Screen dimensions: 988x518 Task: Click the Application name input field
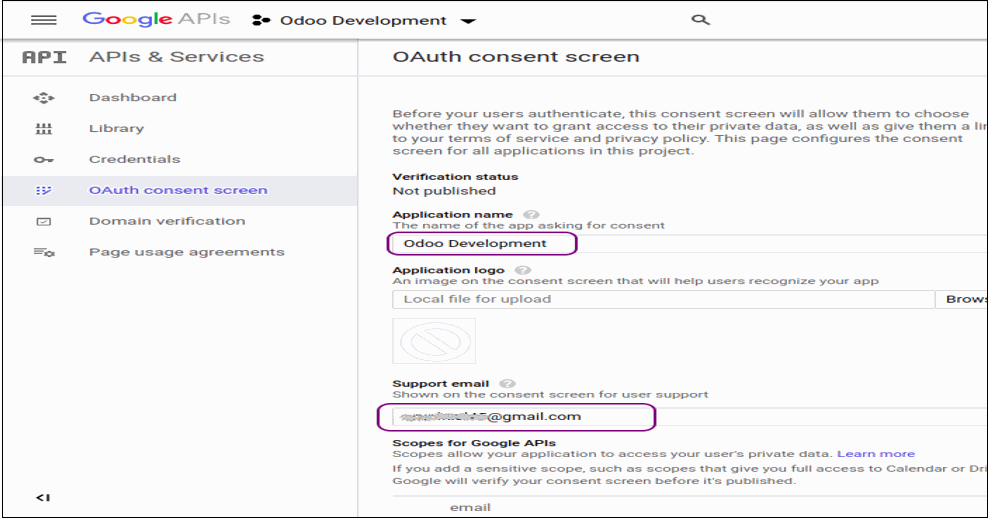coord(689,244)
